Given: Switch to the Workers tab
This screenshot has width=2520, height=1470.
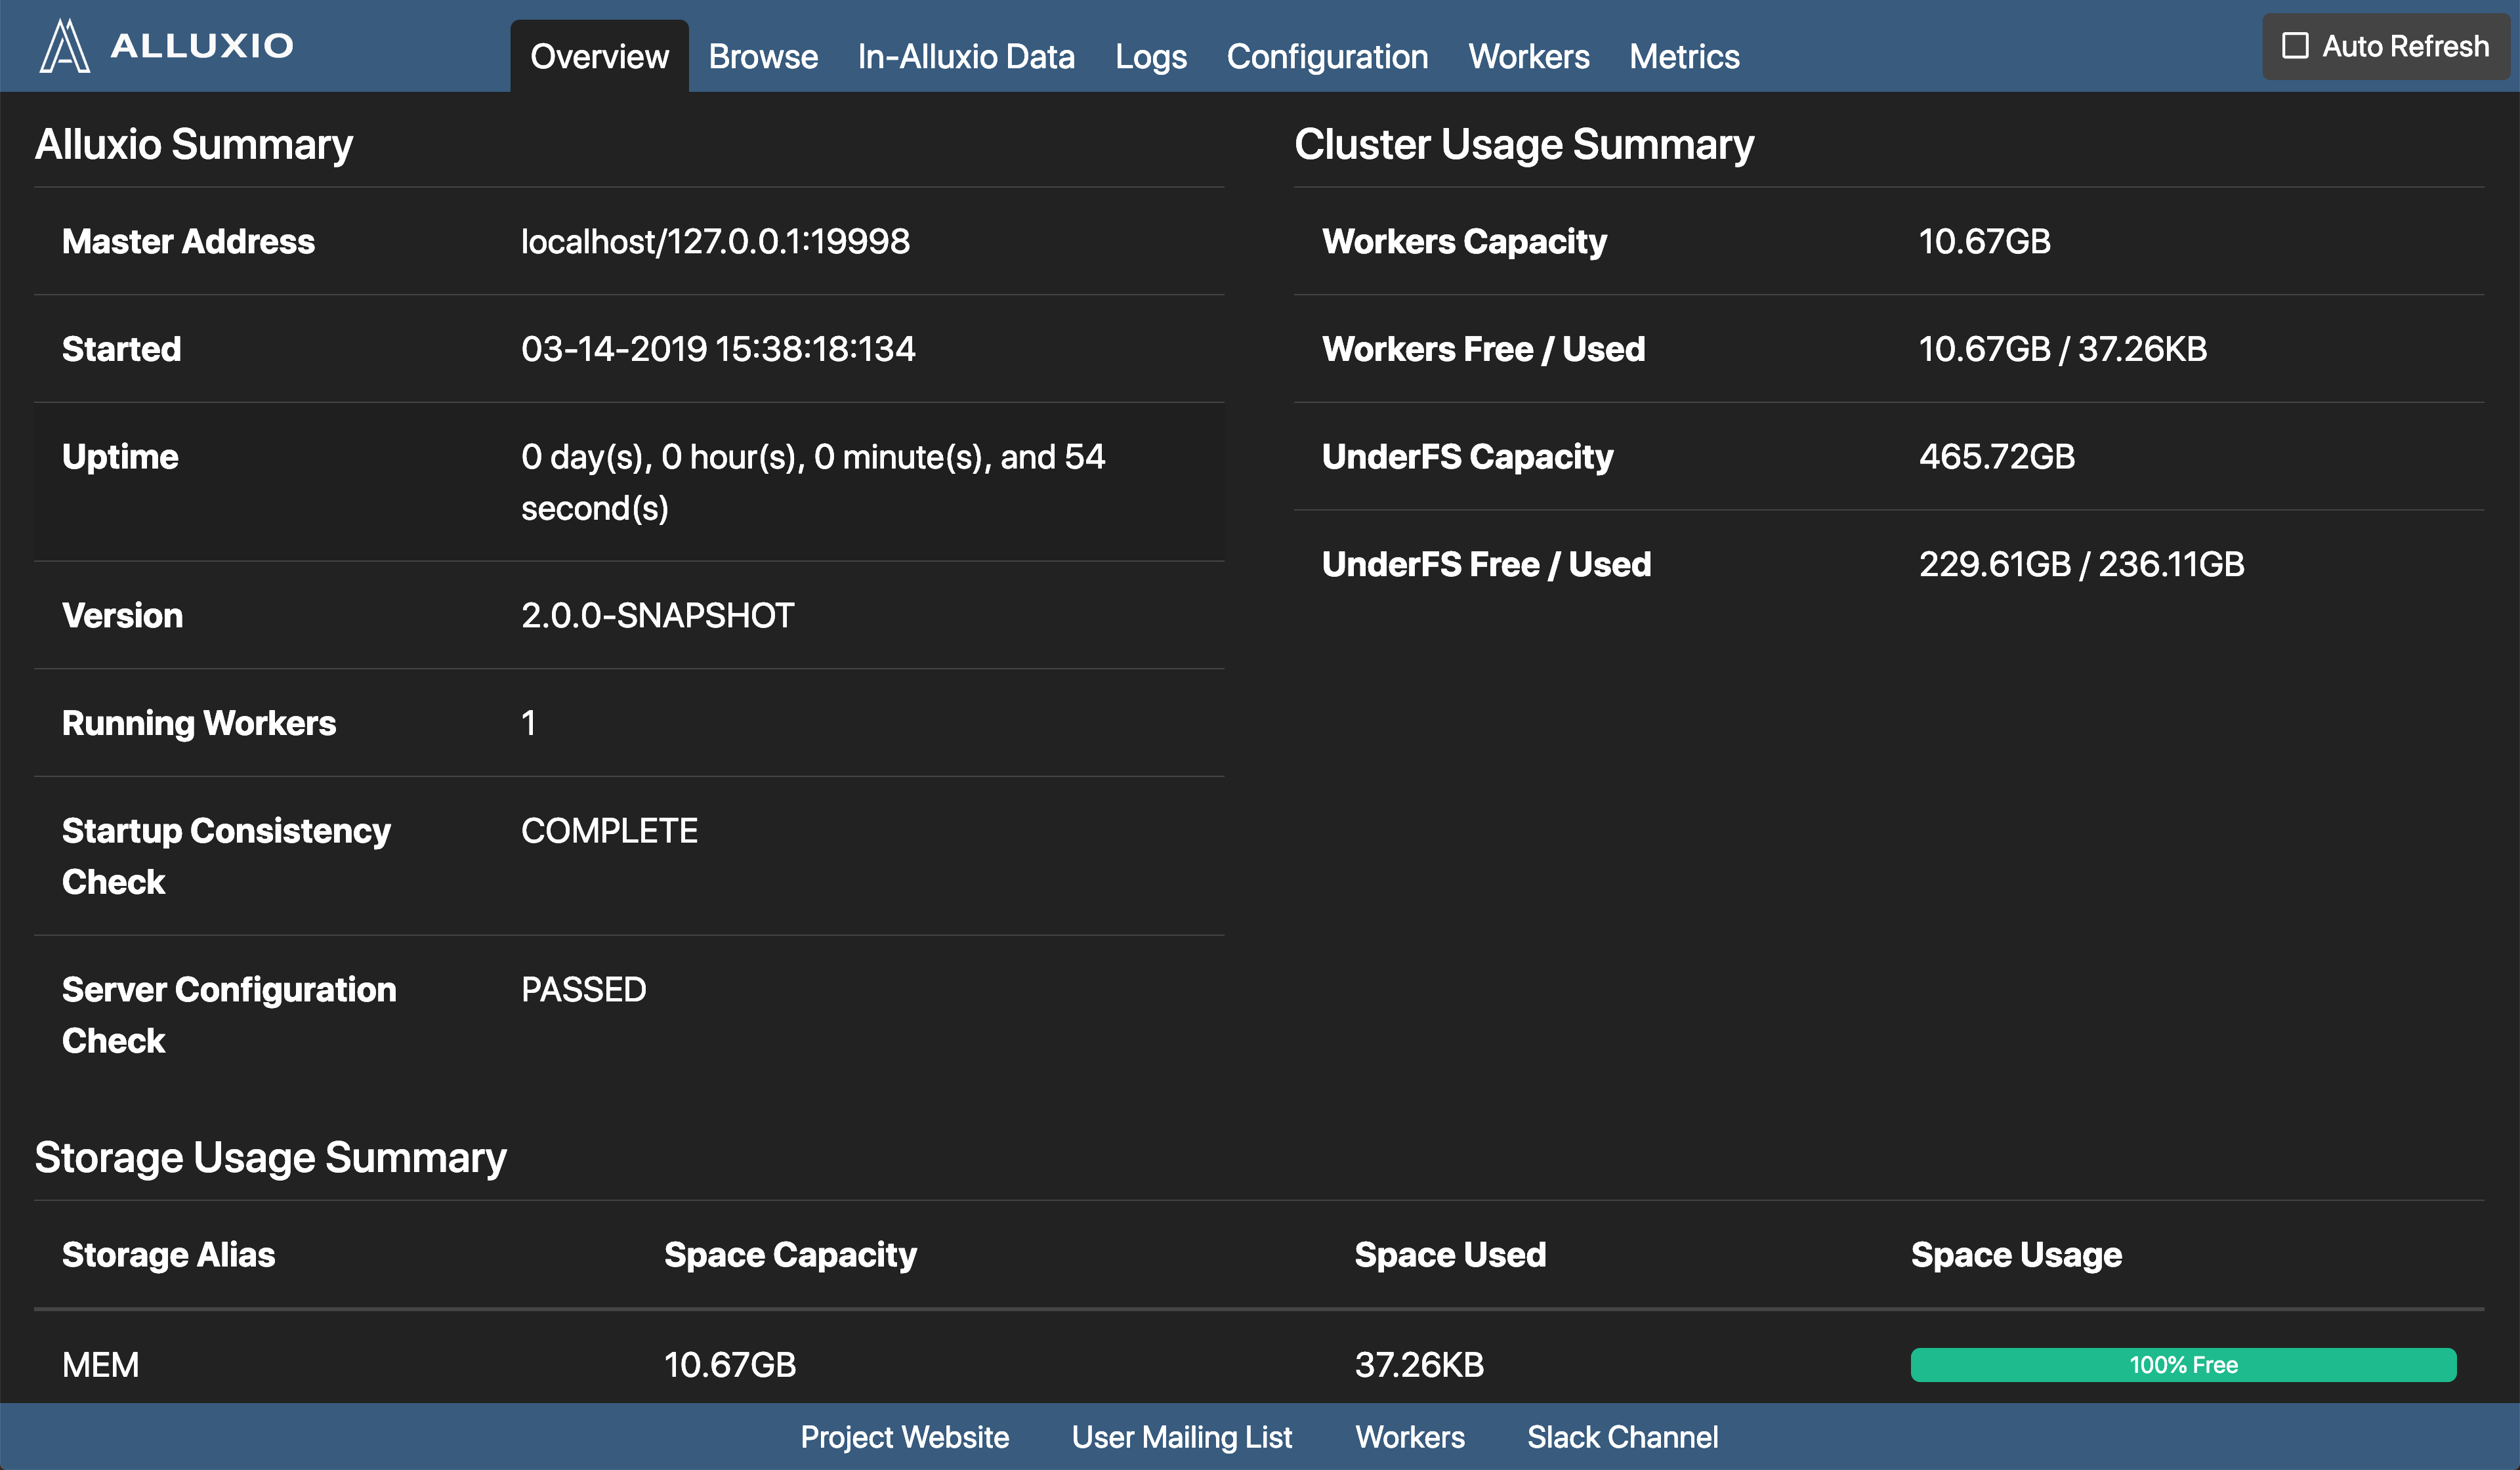Looking at the screenshot, I should pos(1529,56).
